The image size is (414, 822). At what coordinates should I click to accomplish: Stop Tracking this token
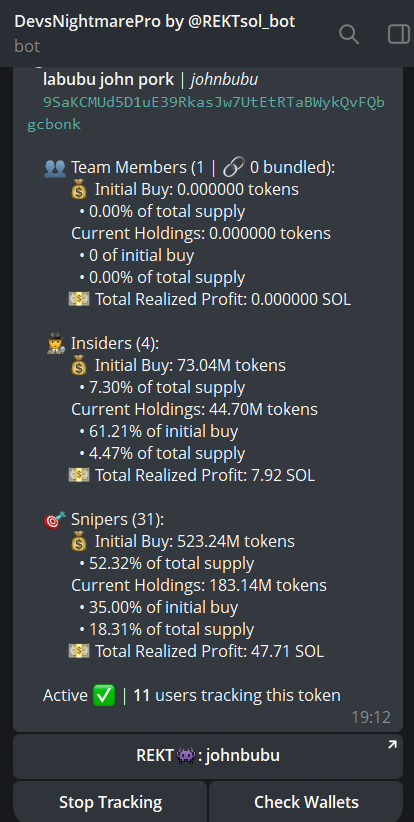click(x=110, y=802)
